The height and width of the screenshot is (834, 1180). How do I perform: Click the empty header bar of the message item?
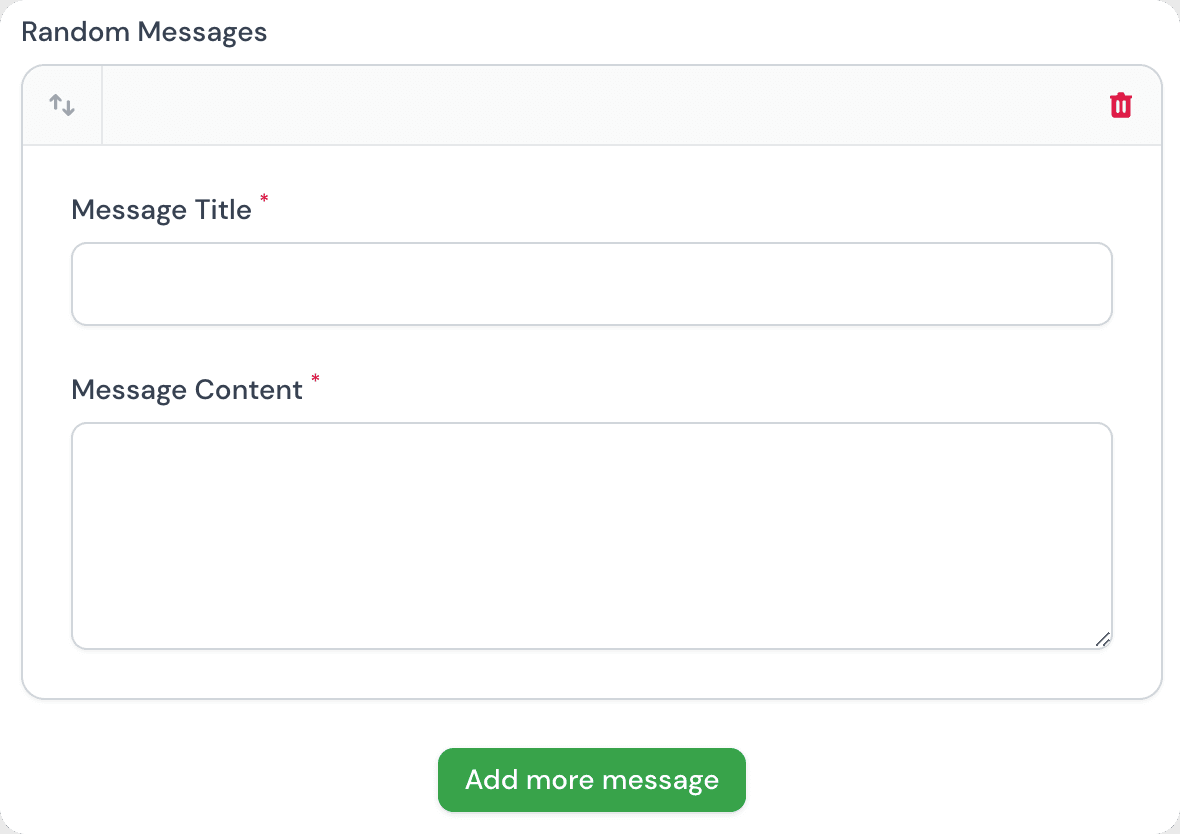pyautogui.click(x=600, y=105)
